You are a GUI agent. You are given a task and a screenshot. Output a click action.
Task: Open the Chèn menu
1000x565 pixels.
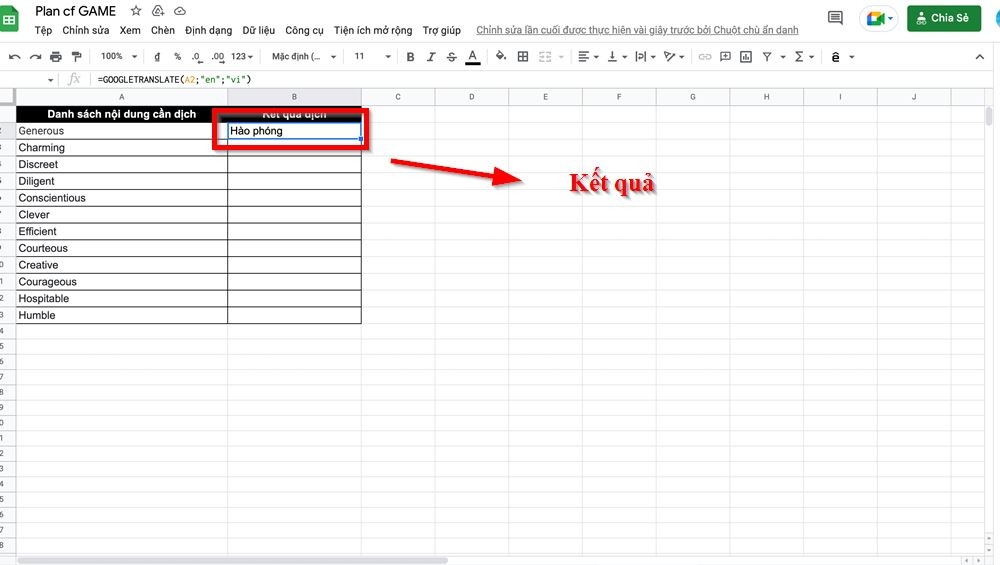(x=163, y=30)
